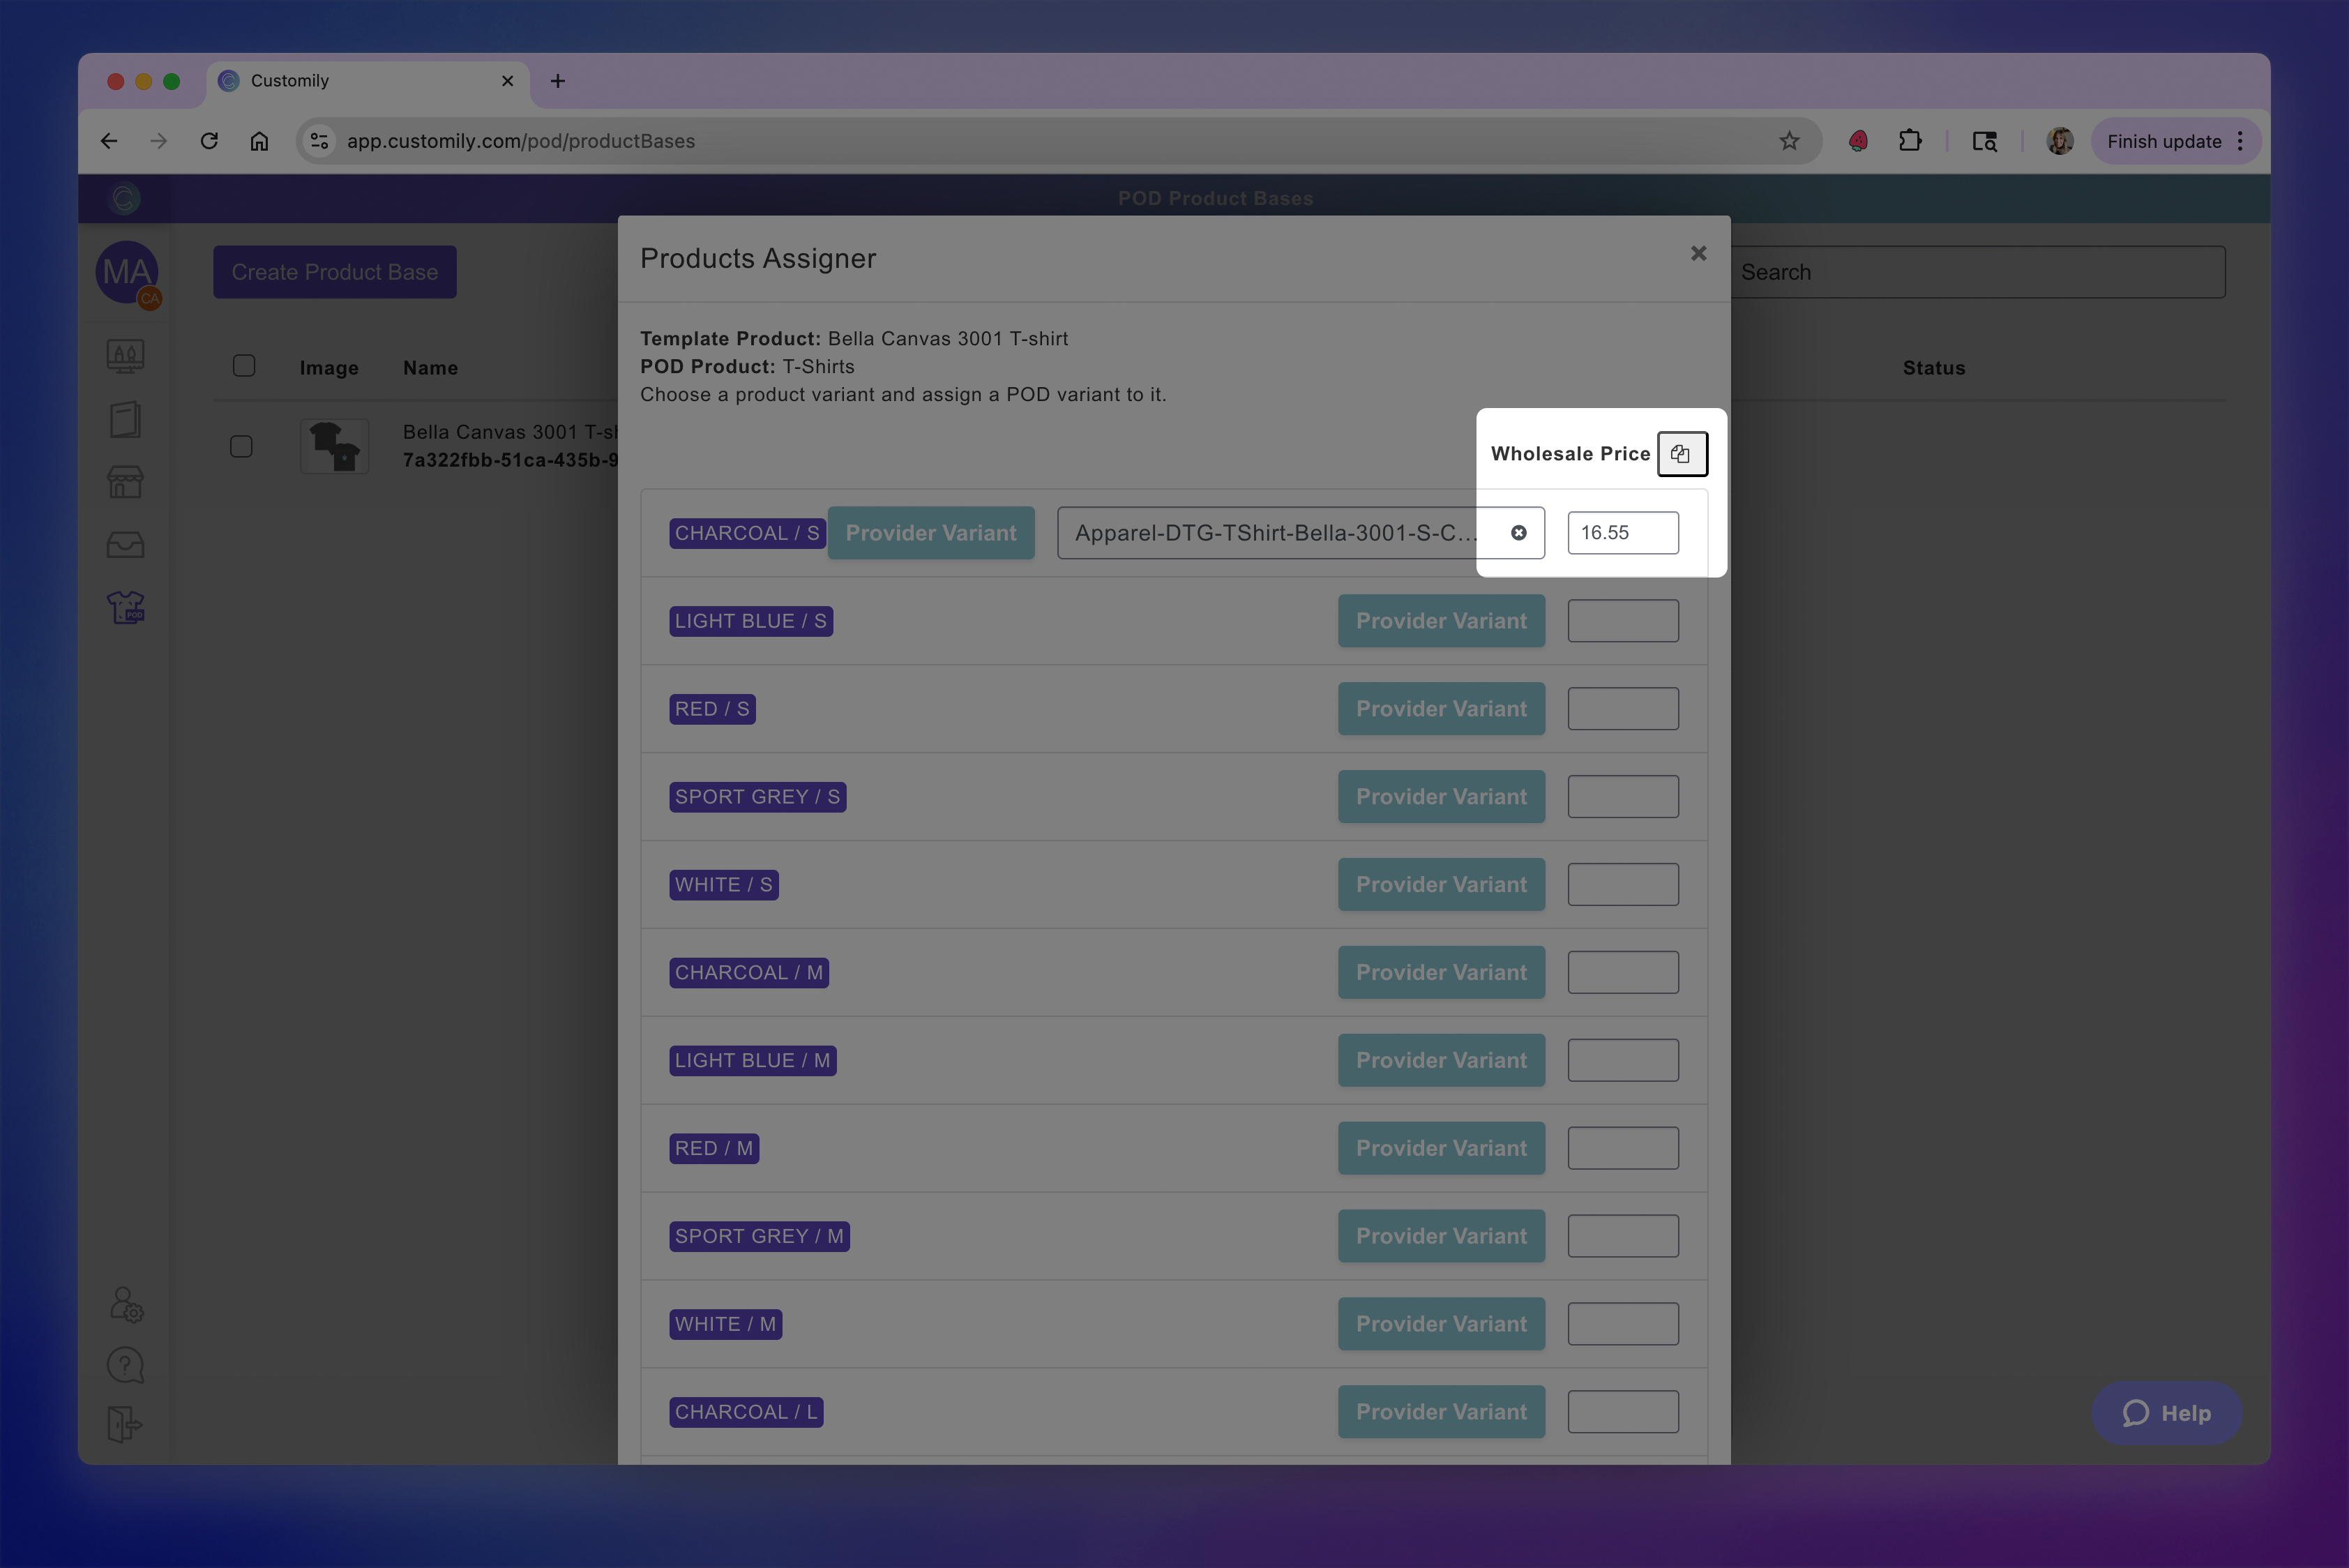Screen dimensions: 2349x1568
Task: Clear the assigned Apparel-DTG provider variant
Action: click(1518, 533)
